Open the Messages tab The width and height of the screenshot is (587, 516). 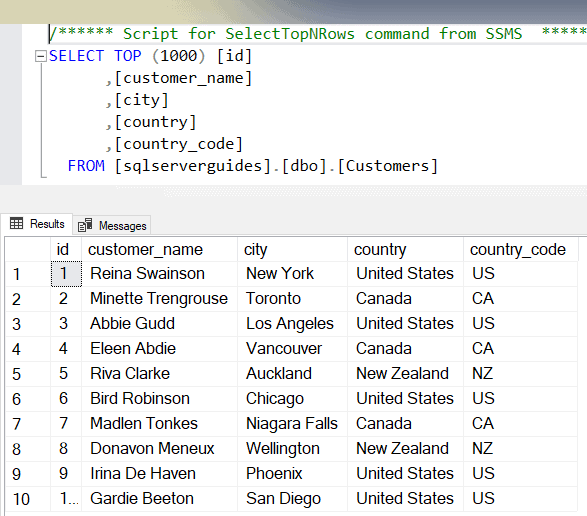[112, 225]
